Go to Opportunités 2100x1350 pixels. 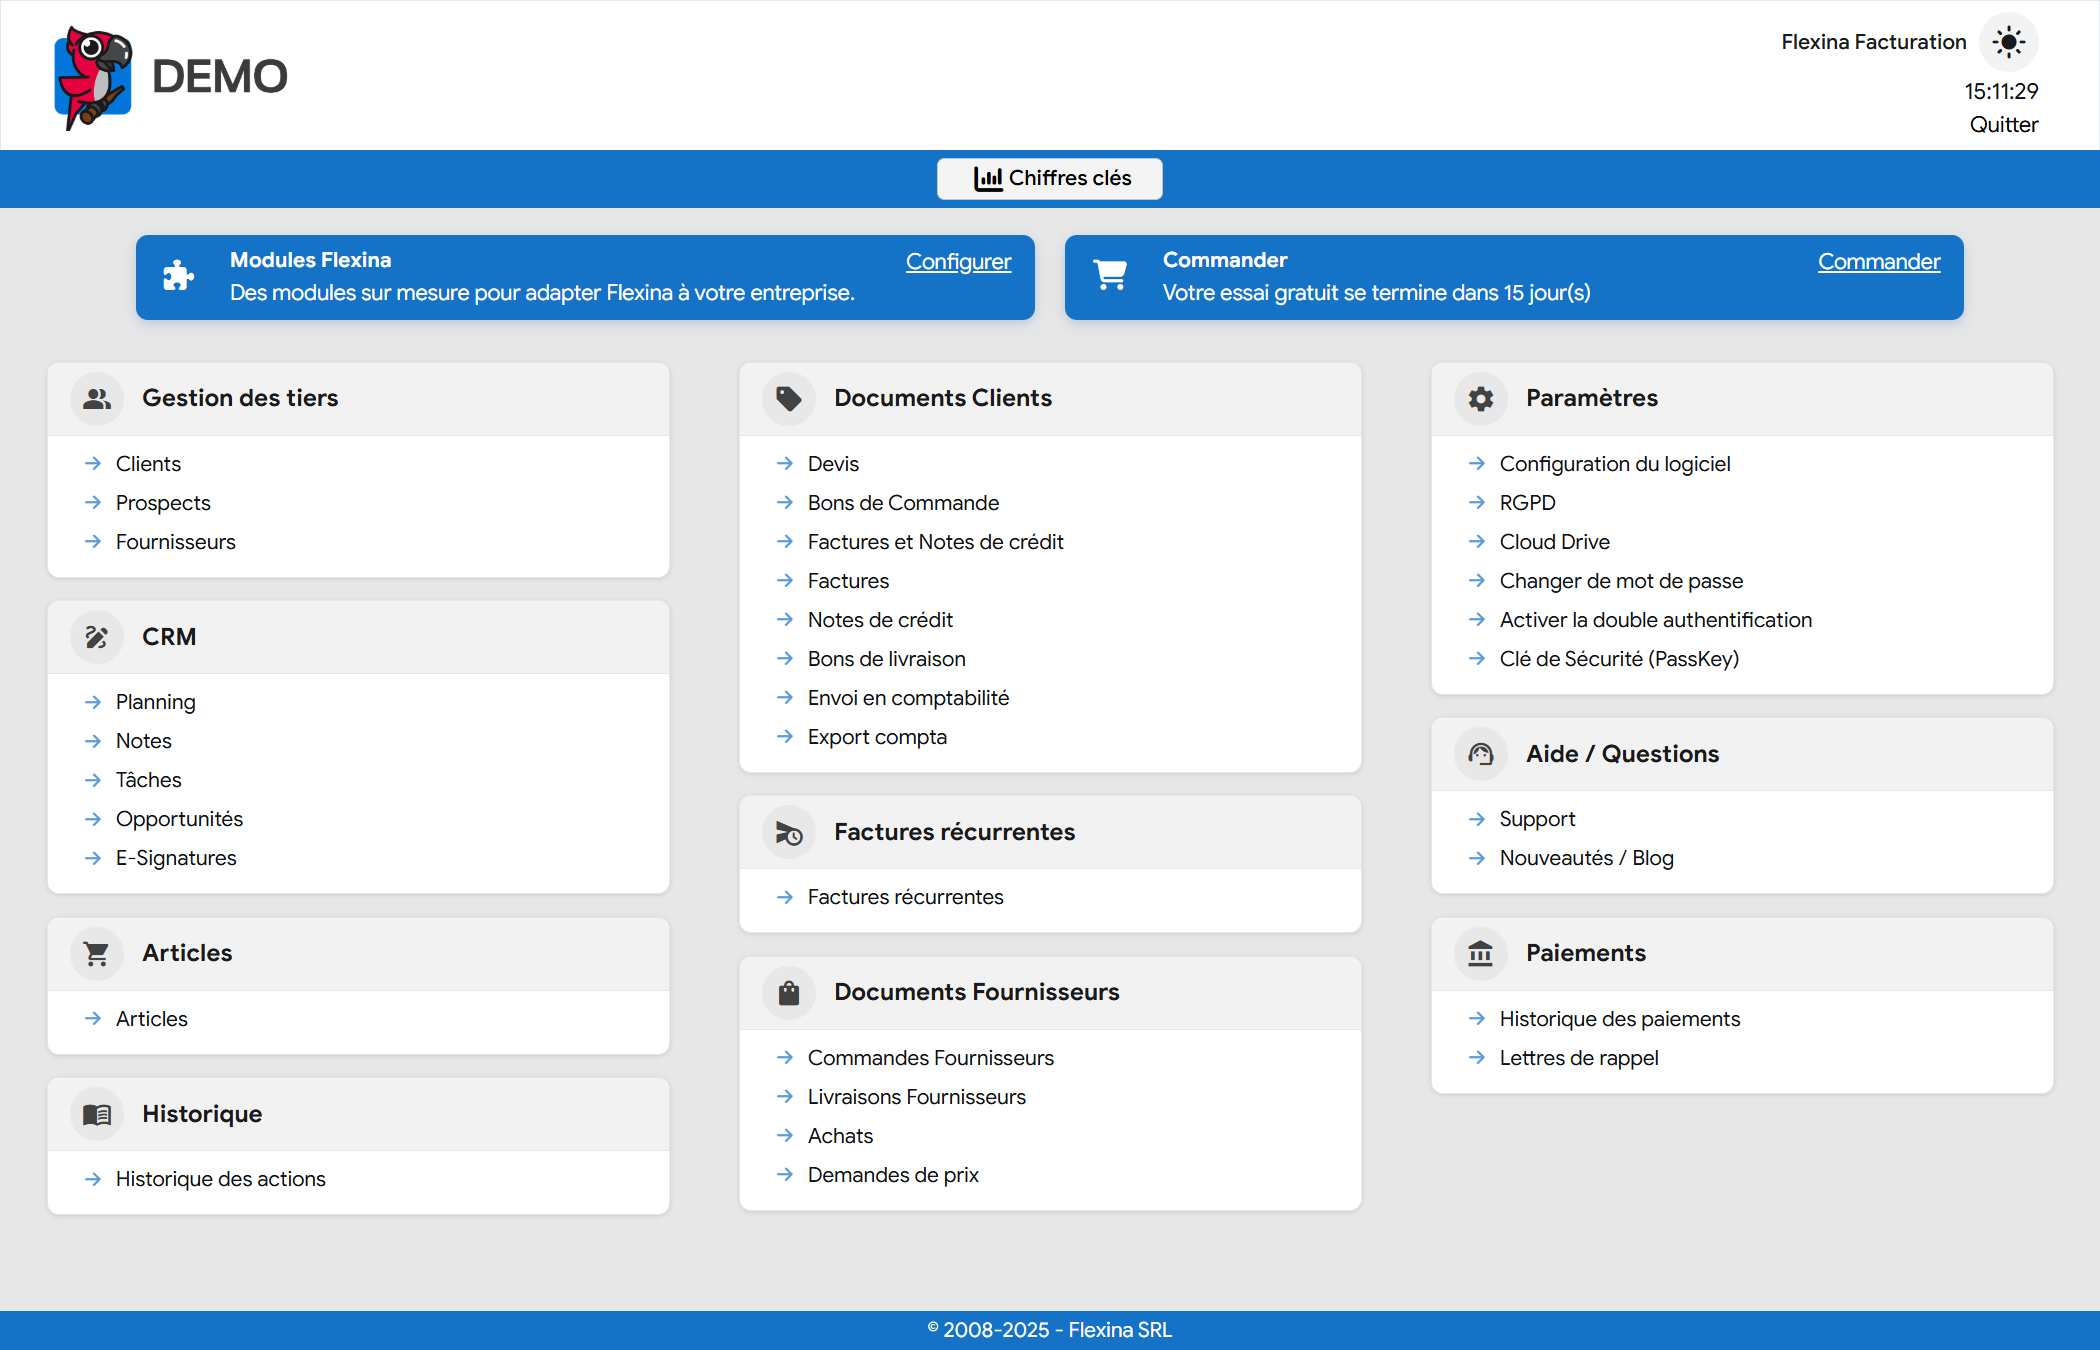coord(179,818)
